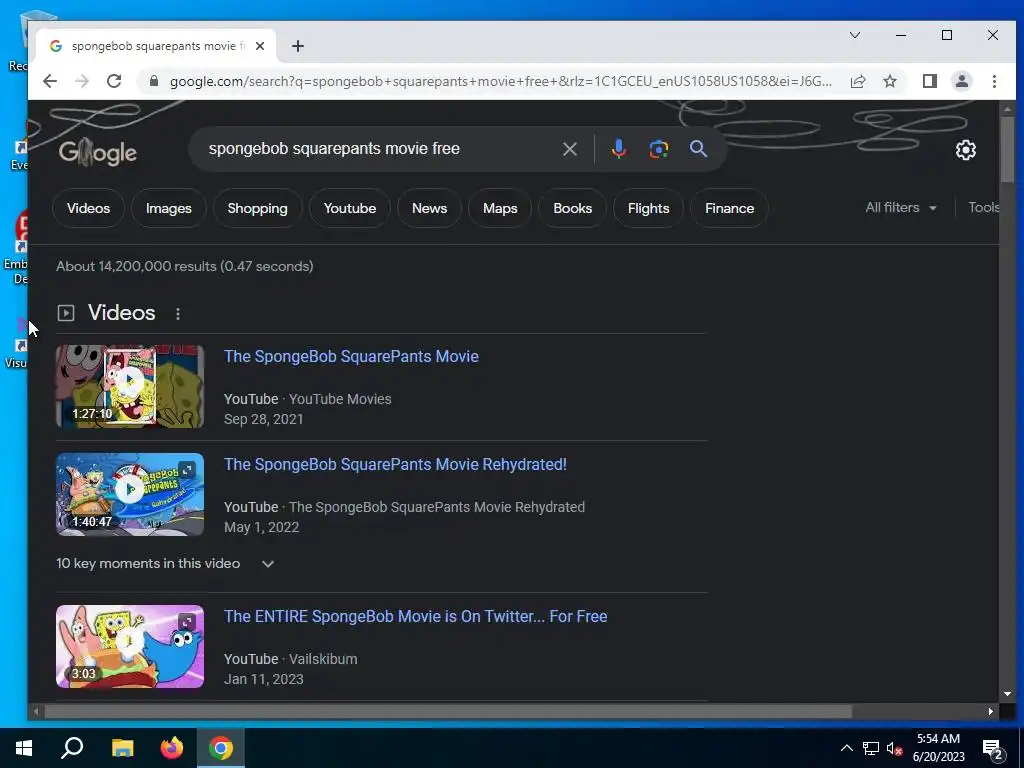Image resolution: width=1024 pixels, height=768 pixels.
Task: Click Chrome icon on the taskbar
Action: [x=221, y=748]
